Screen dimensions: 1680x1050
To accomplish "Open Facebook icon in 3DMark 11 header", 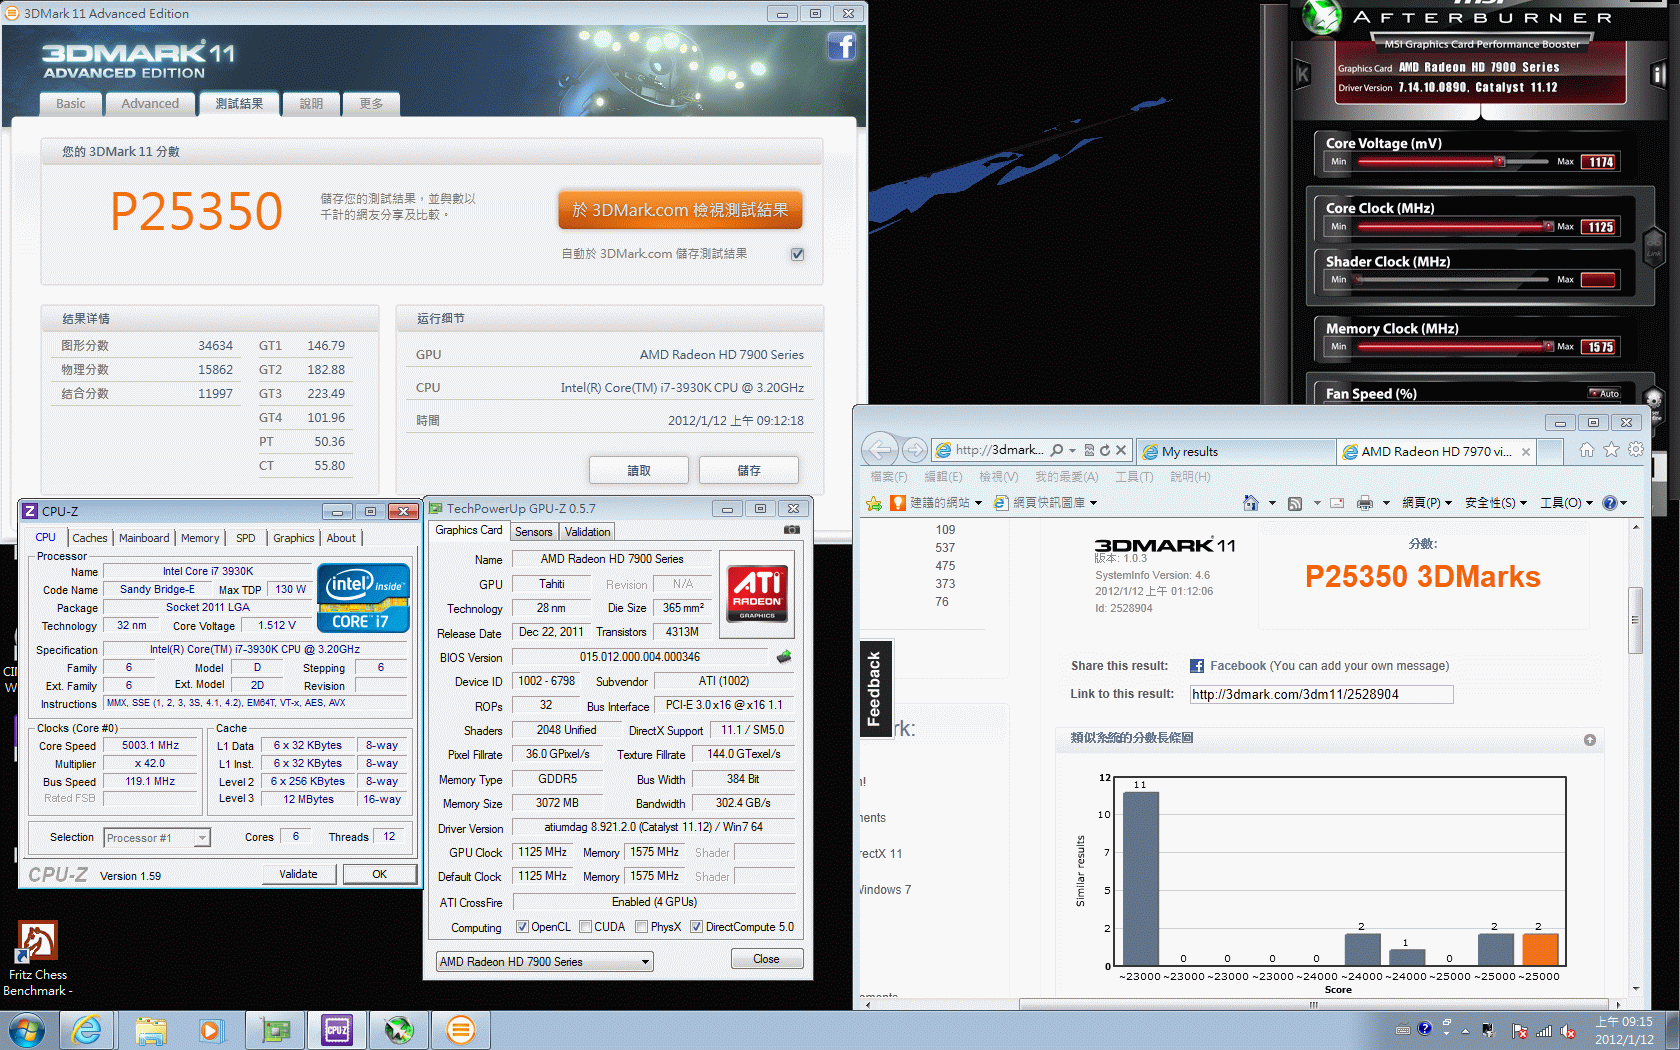I will point(842,46).
